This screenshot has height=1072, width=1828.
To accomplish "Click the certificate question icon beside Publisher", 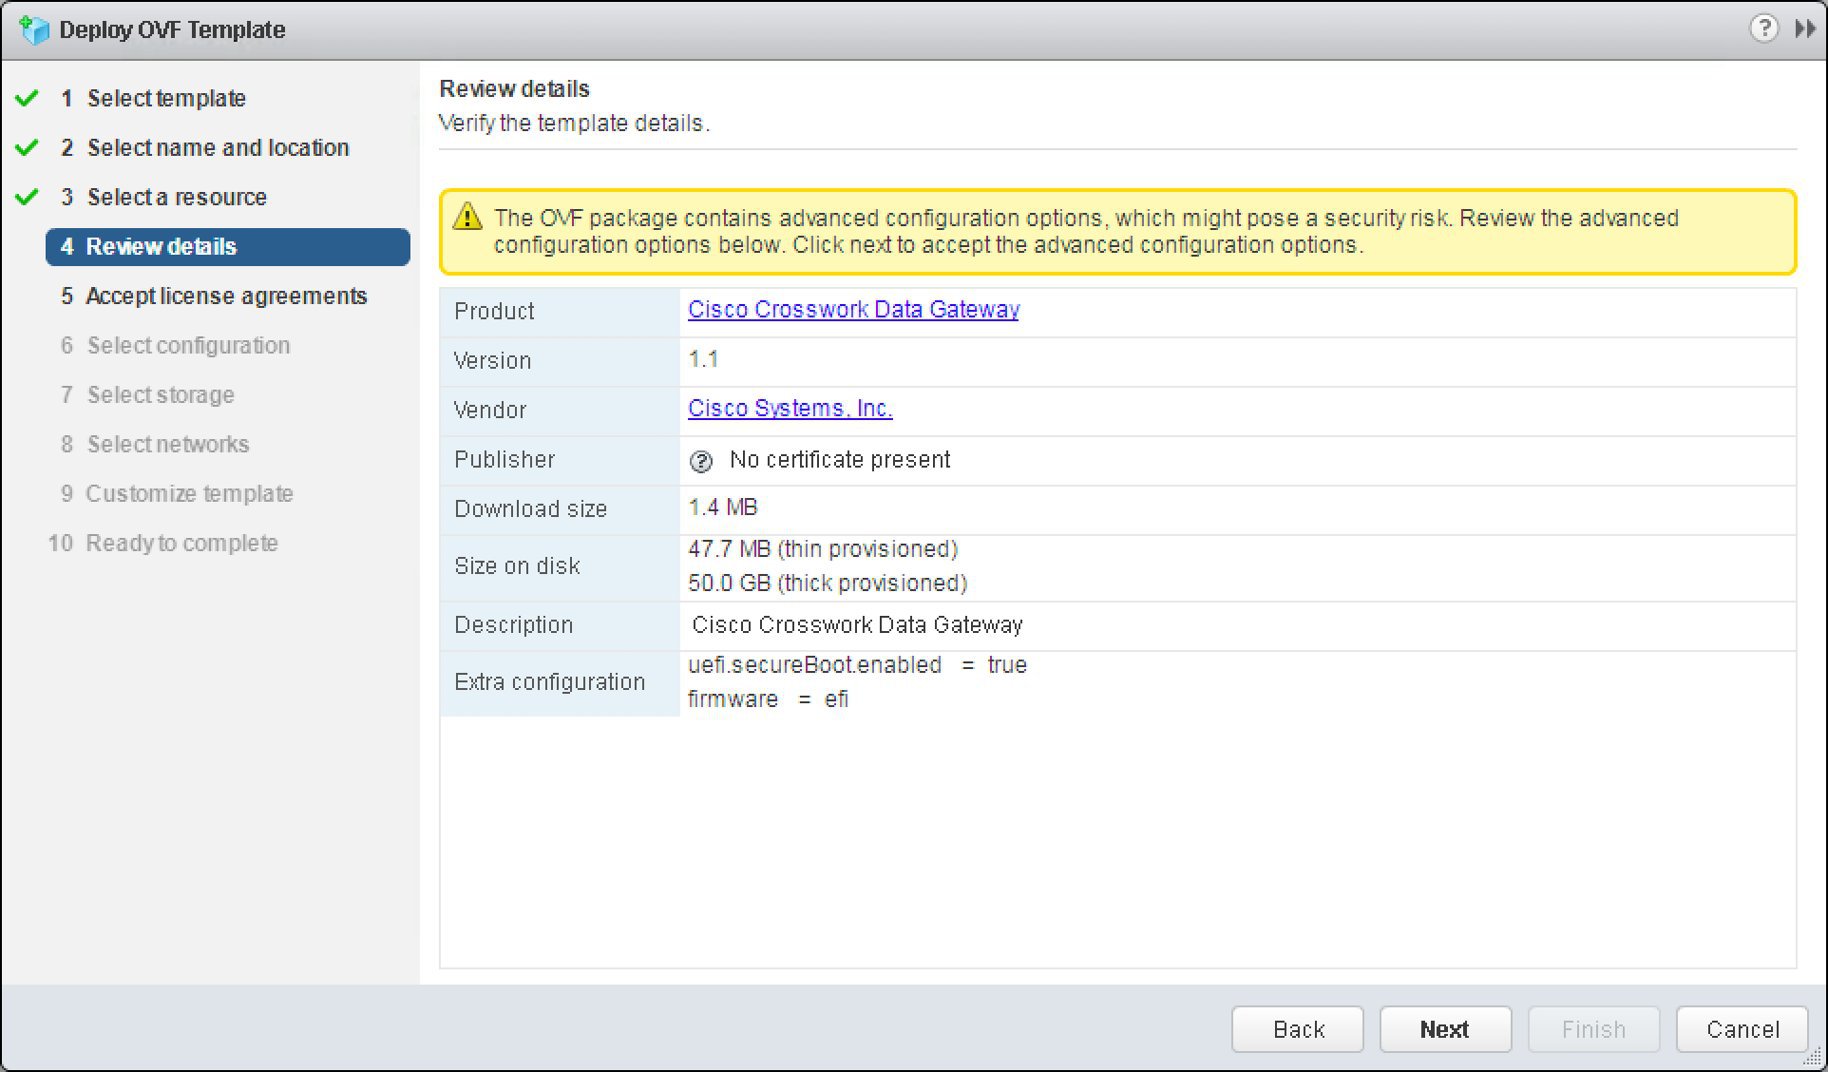I will tap(700, 461).
